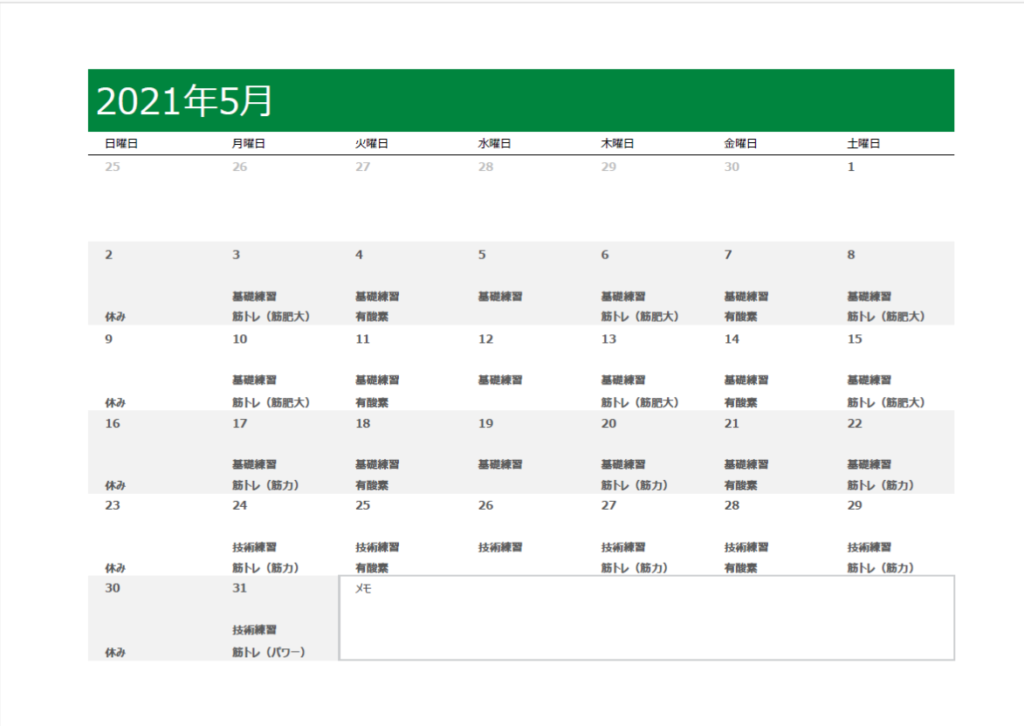Click 筋トレ（パワー）entry on May 31
Viewport: 1024px width, 726px height.
(x=268, y=652)
